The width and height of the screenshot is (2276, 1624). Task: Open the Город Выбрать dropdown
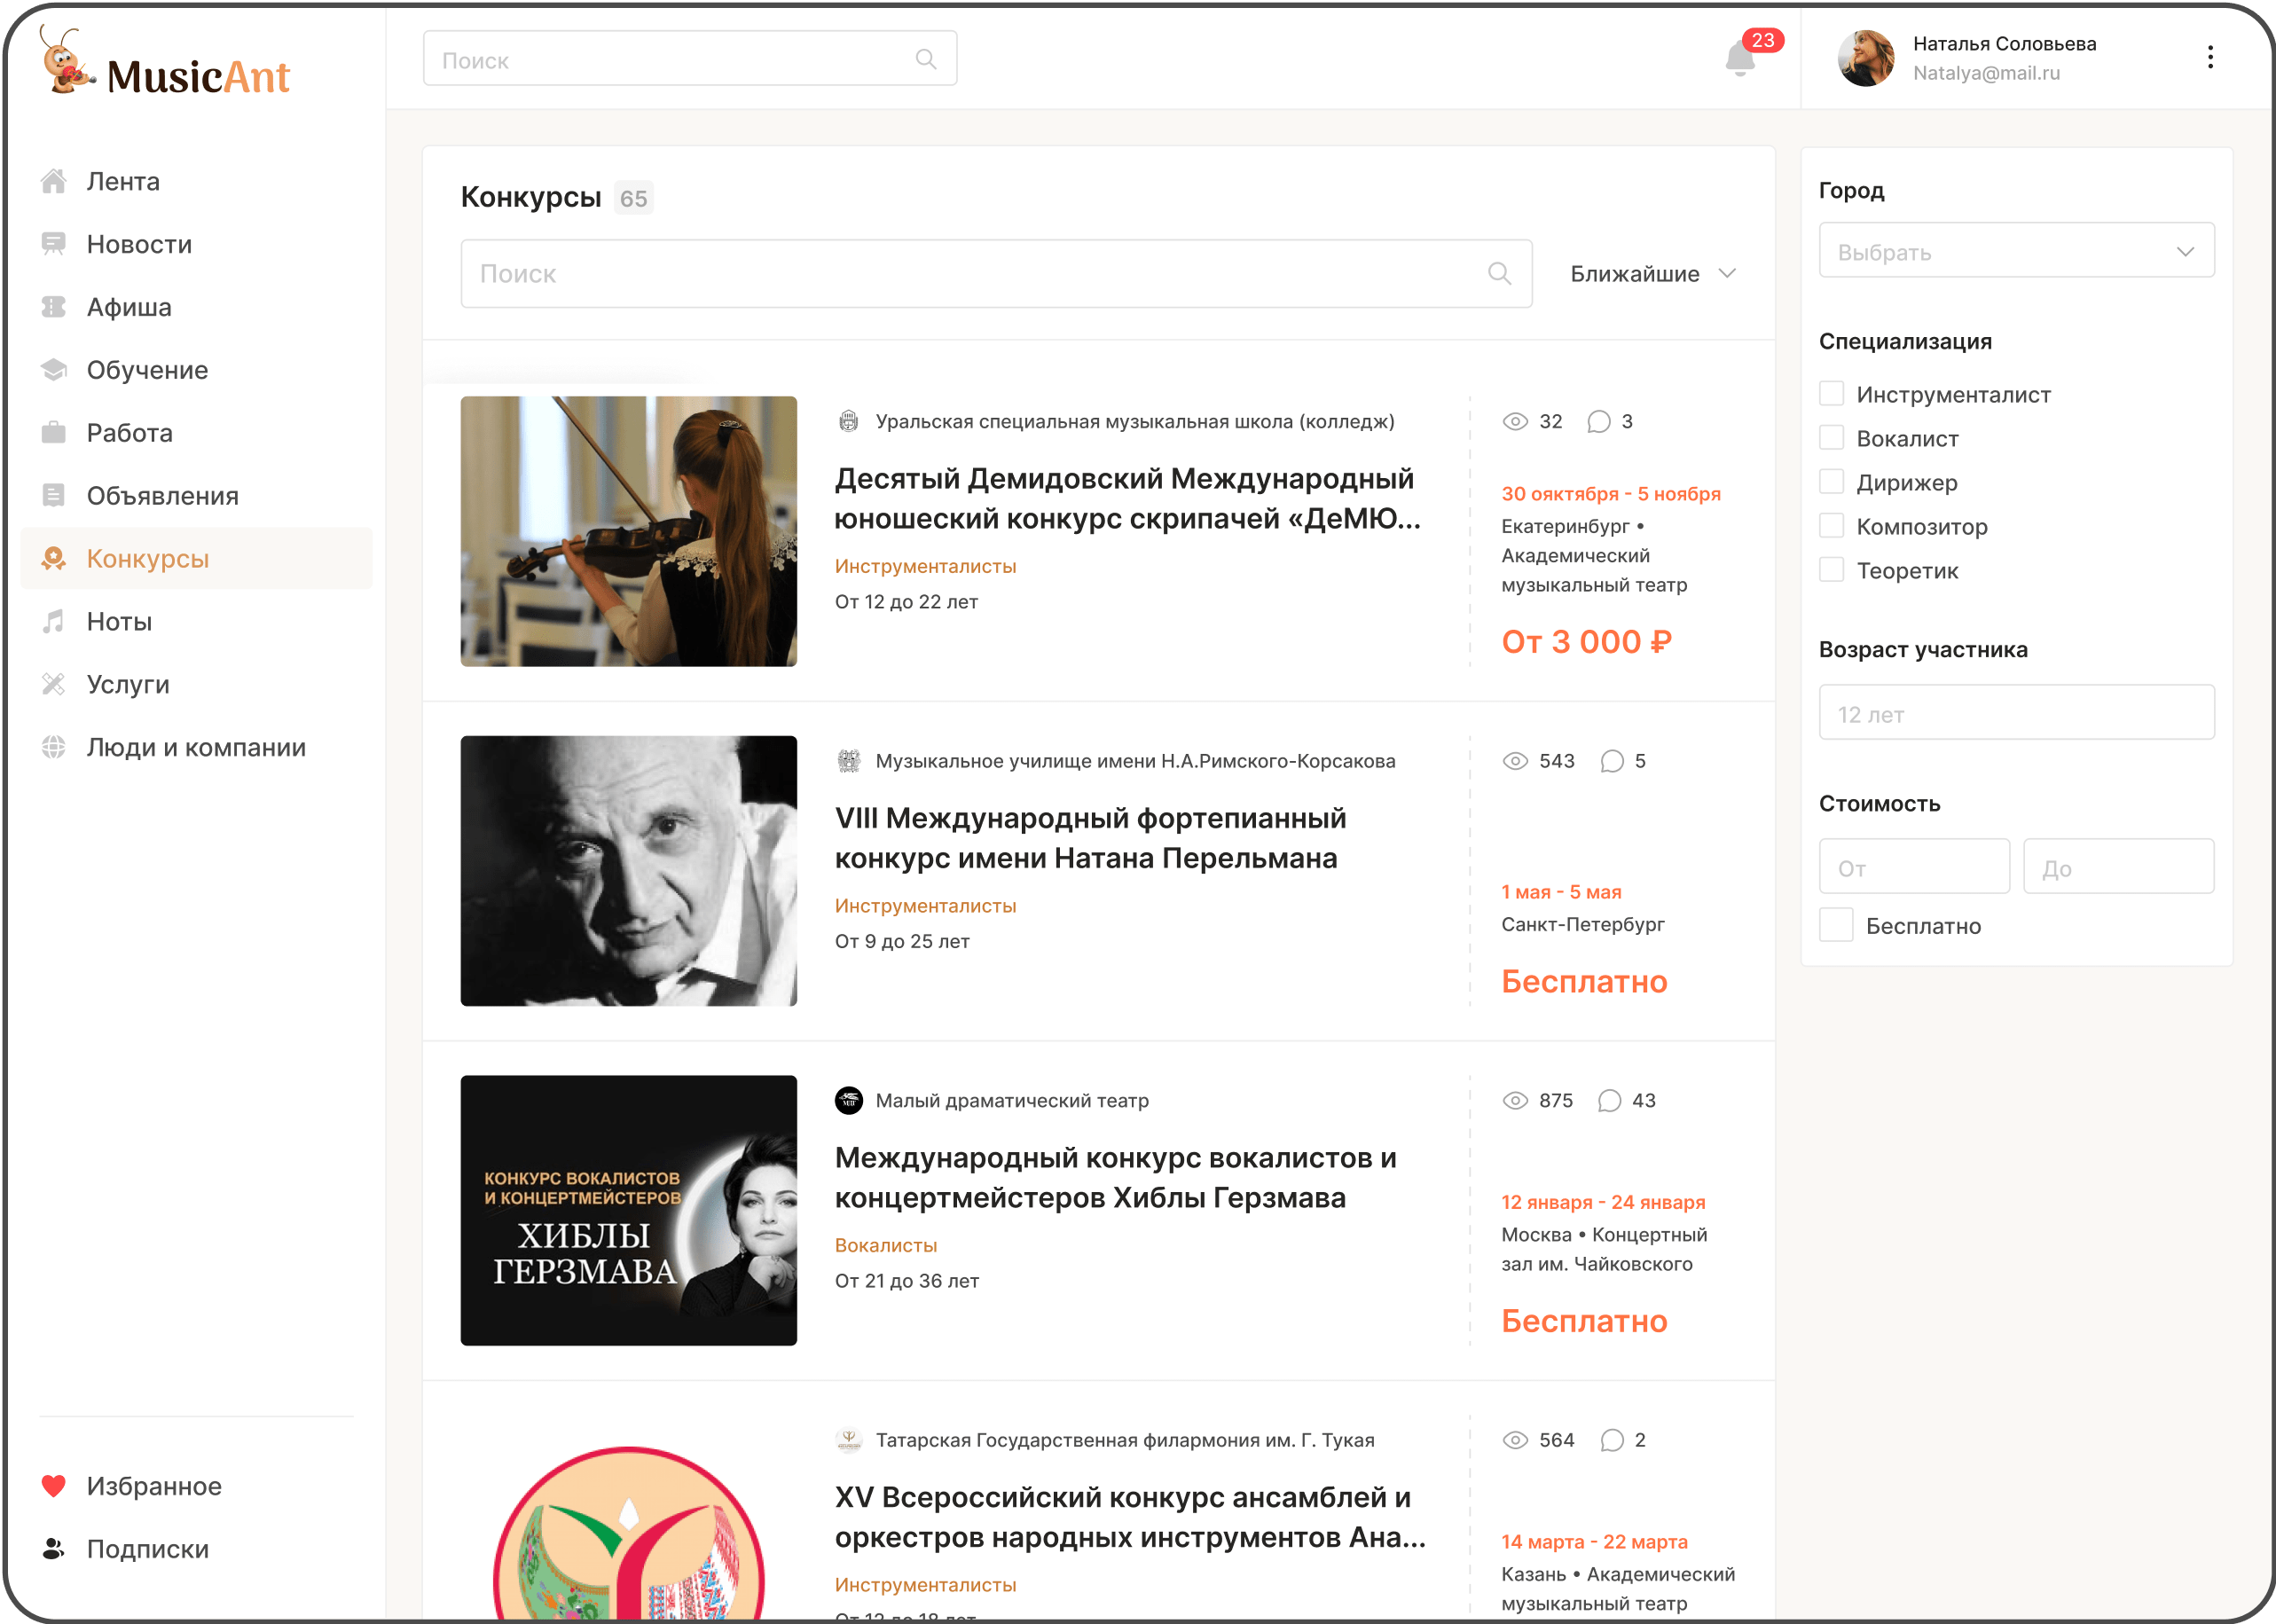(x=2016, y=251)
